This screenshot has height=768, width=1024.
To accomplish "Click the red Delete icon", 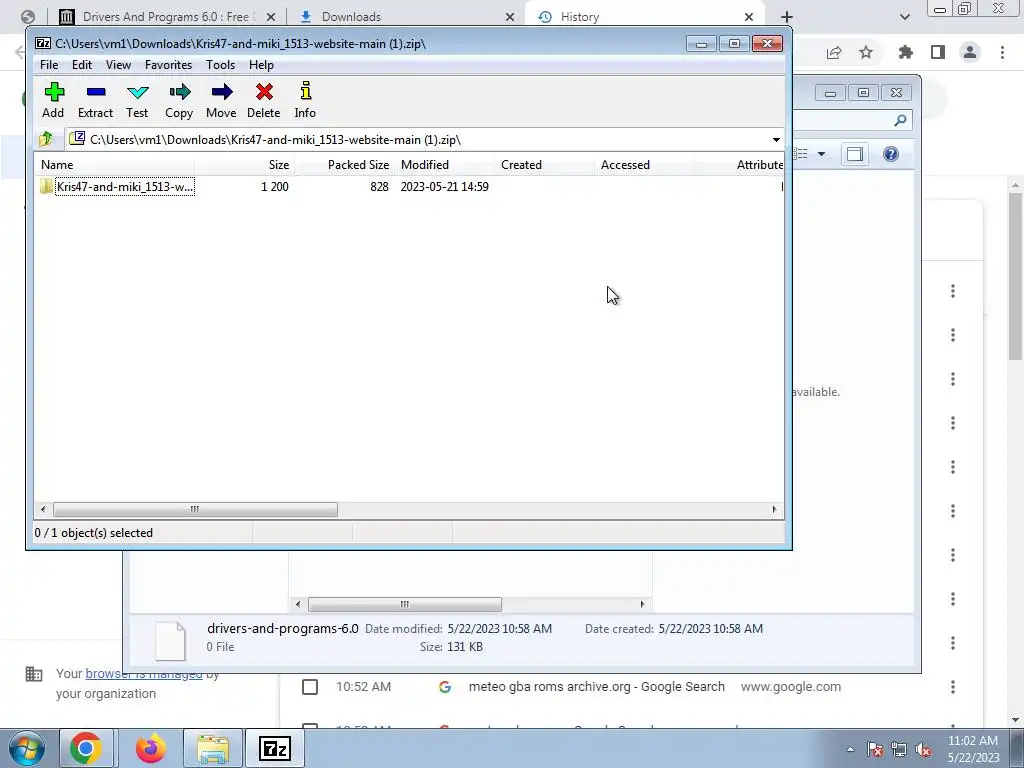I will (264, 100).
